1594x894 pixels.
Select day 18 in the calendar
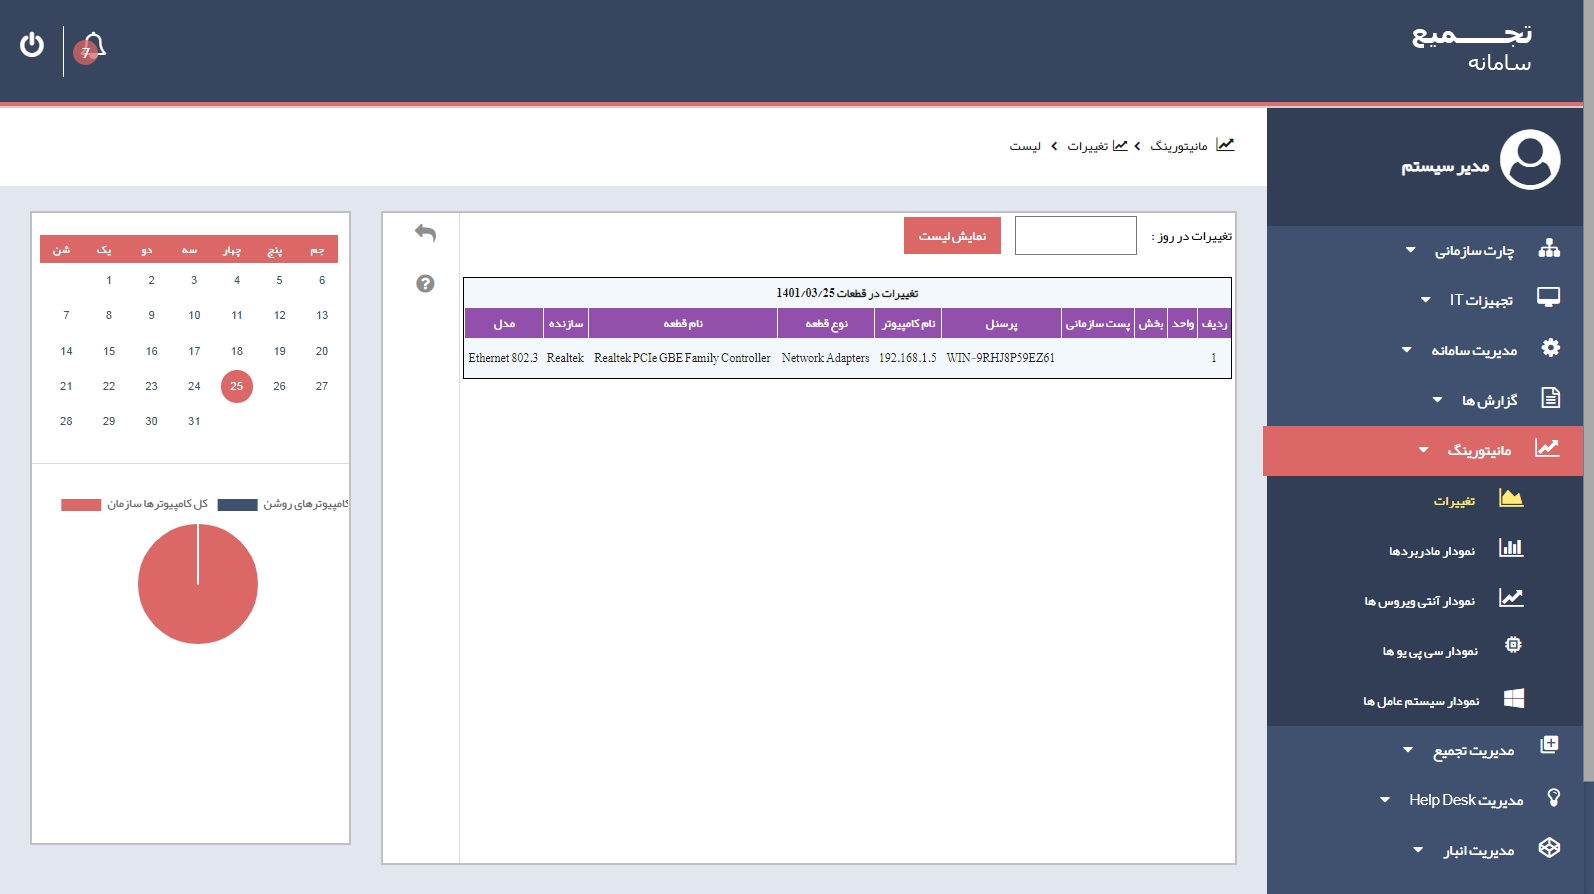(237, 351)
